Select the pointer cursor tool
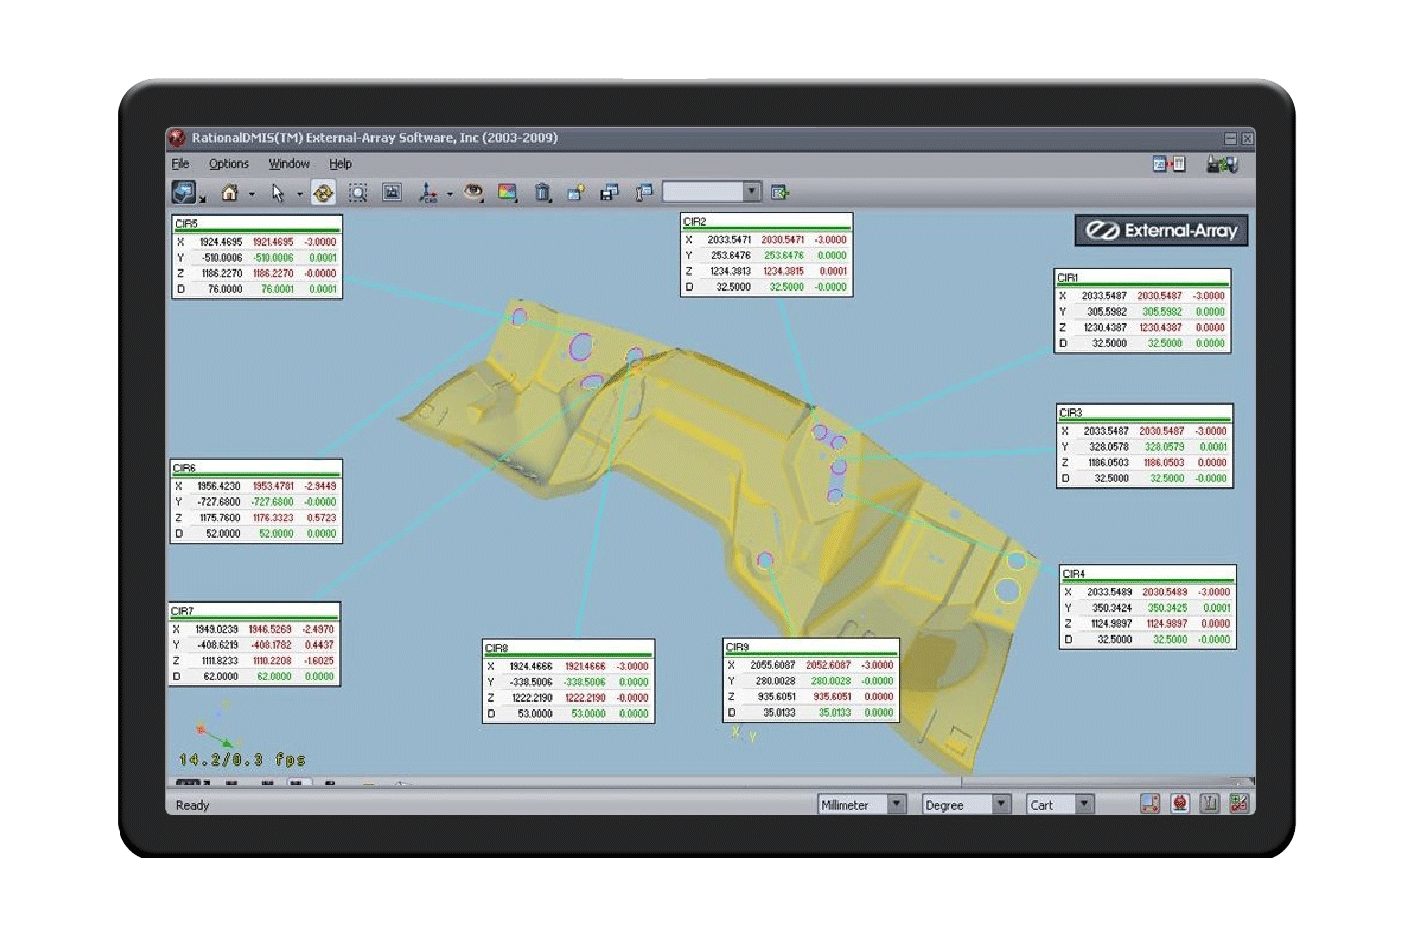 tap(277, 192)
